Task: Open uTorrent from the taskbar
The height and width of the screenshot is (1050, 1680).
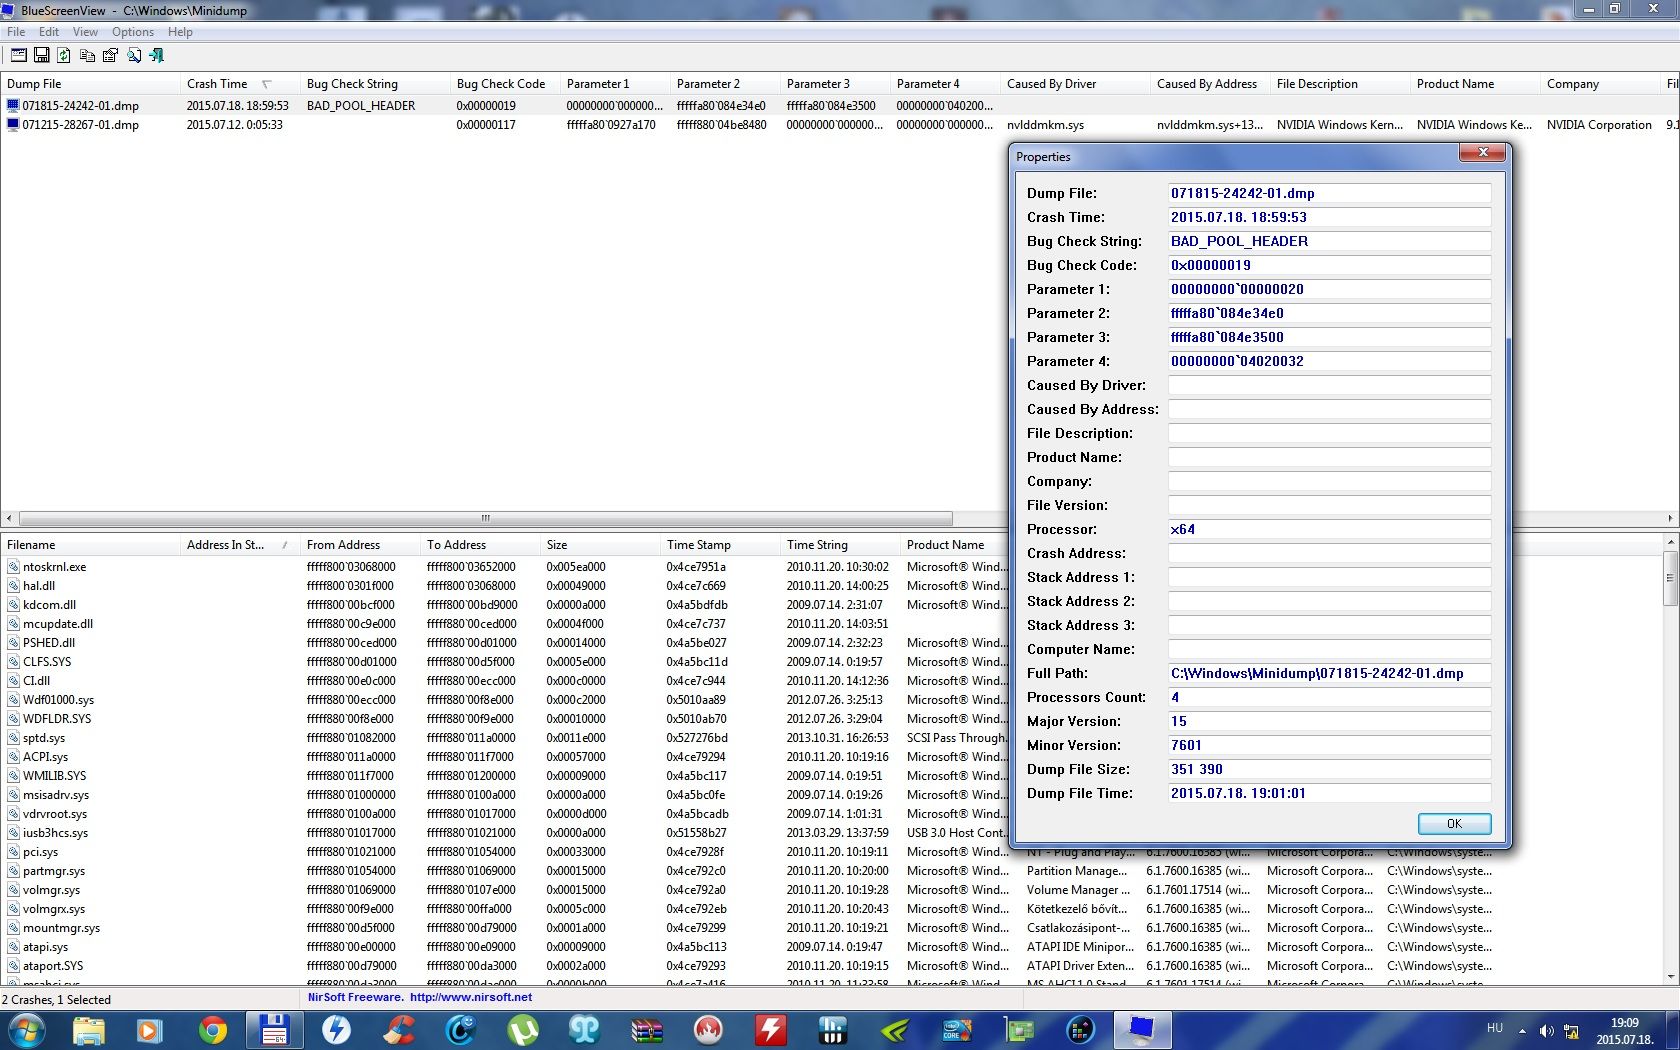Action: 522,1030
